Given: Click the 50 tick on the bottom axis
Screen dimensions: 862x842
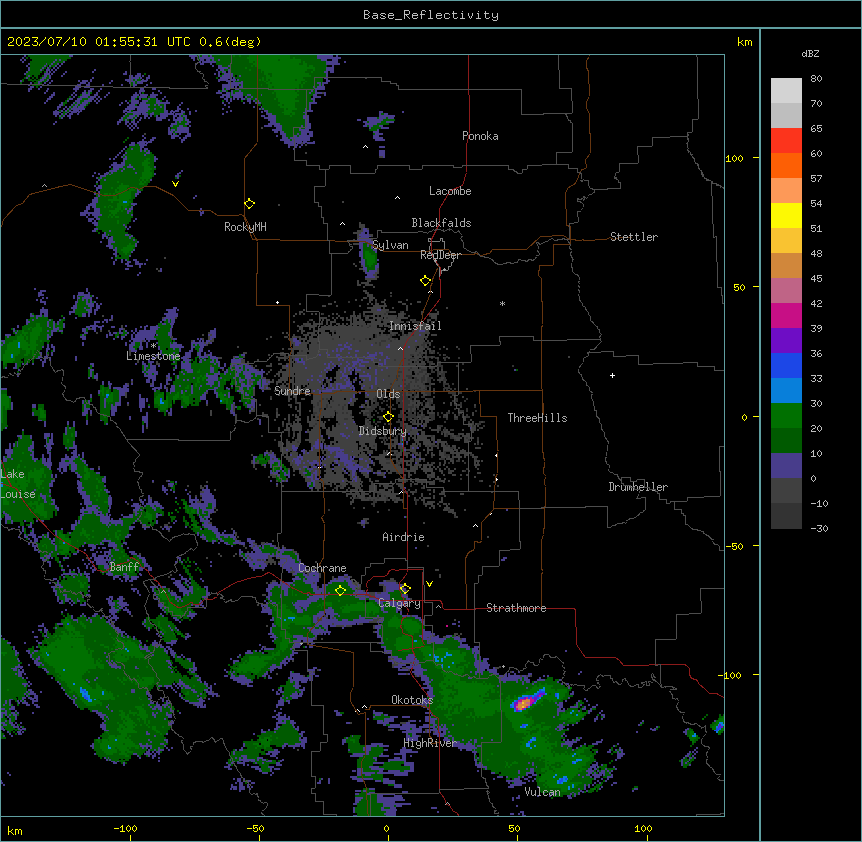Looking at the screenshot, I should 514,828.
